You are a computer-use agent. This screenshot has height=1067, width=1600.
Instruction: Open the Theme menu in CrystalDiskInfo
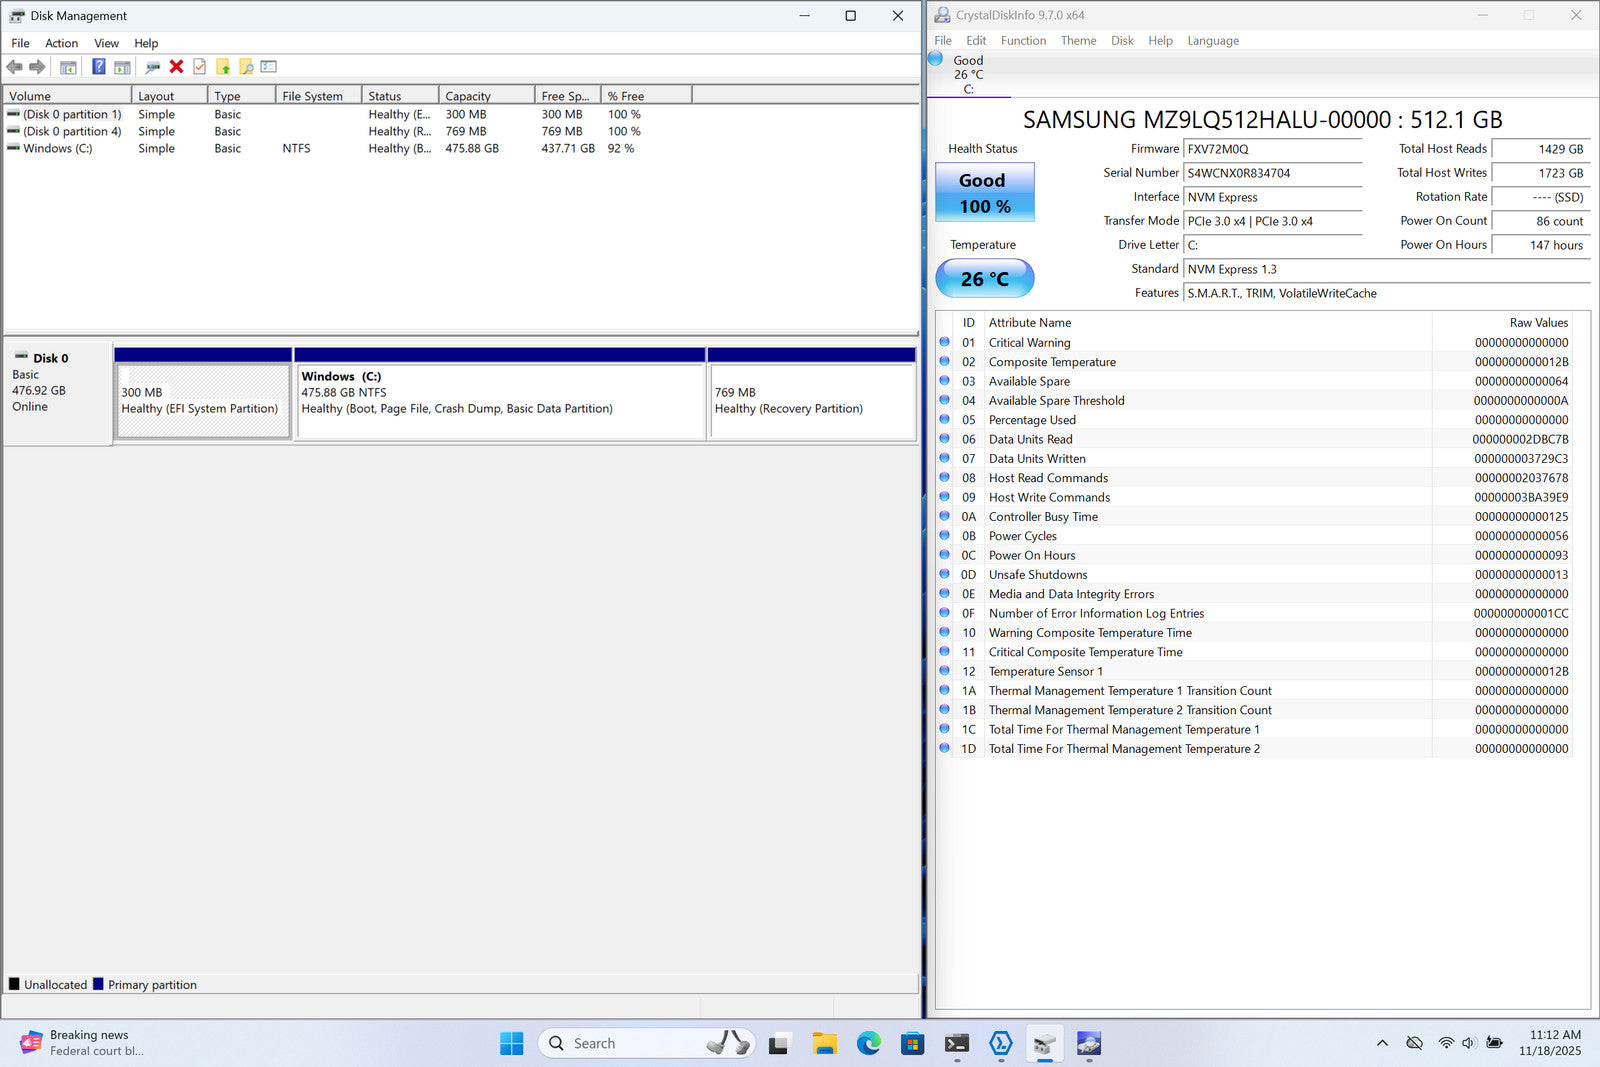pos(1078,41)
